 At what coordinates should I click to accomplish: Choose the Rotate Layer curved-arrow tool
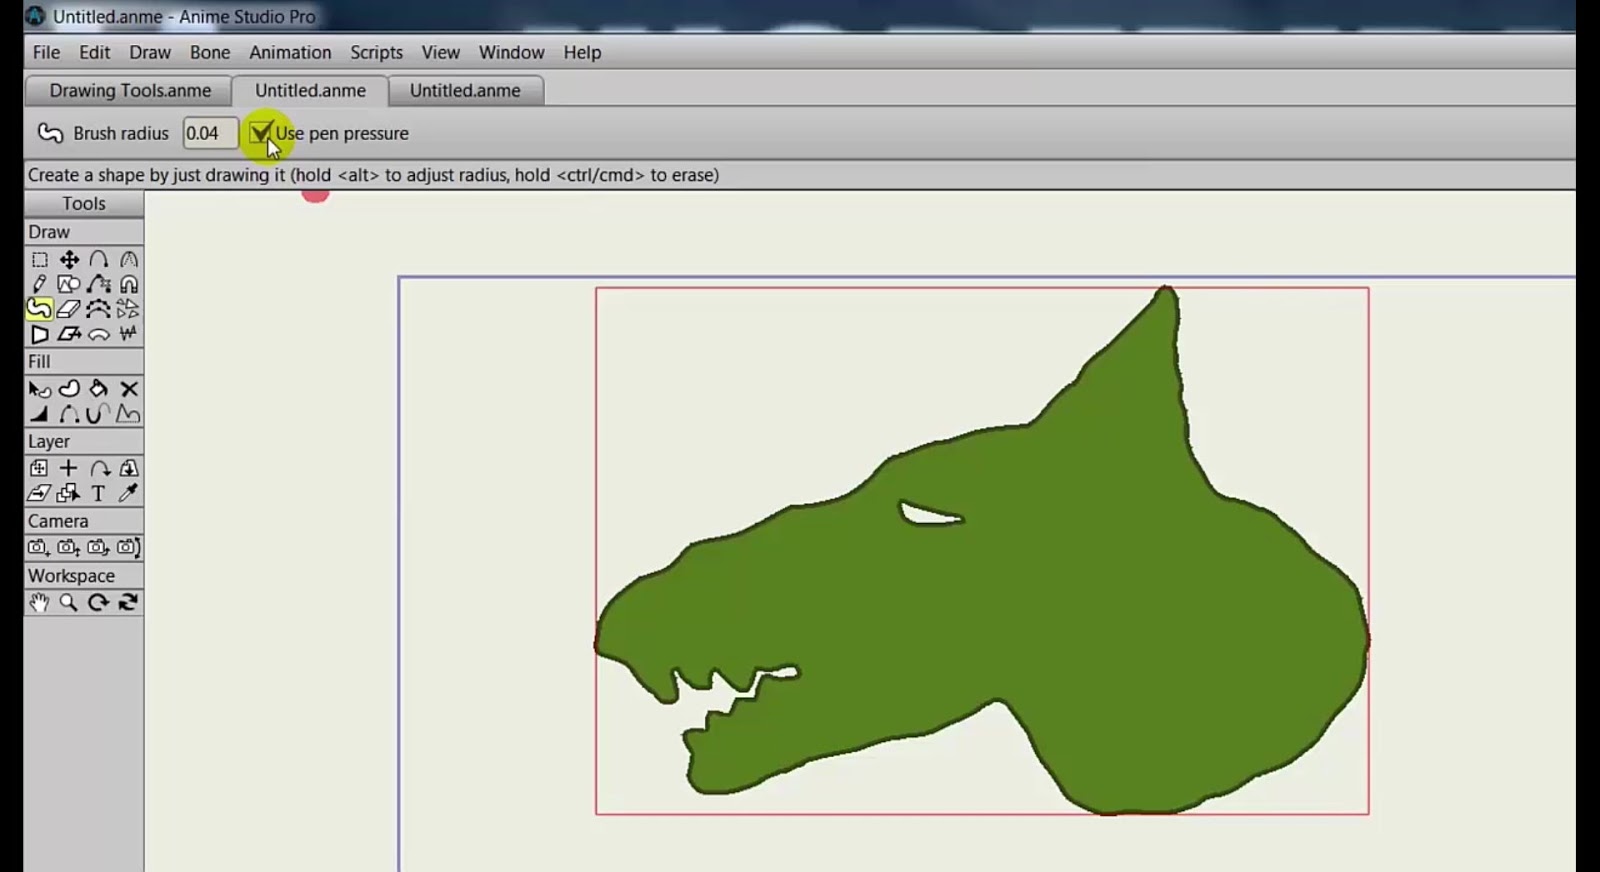click(99, 468)
